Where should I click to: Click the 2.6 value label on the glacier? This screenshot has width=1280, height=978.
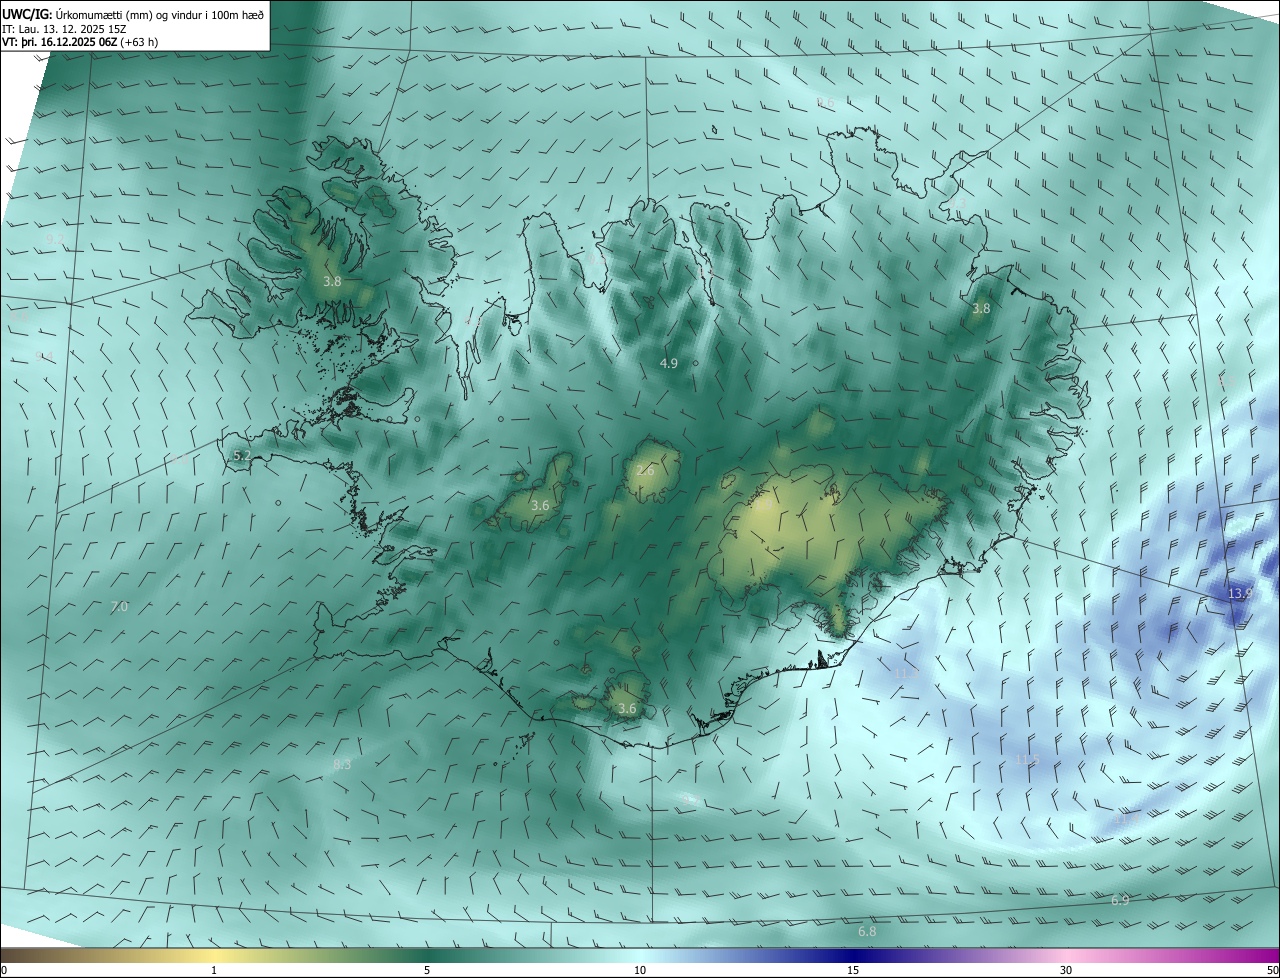(x=645, y=470)
